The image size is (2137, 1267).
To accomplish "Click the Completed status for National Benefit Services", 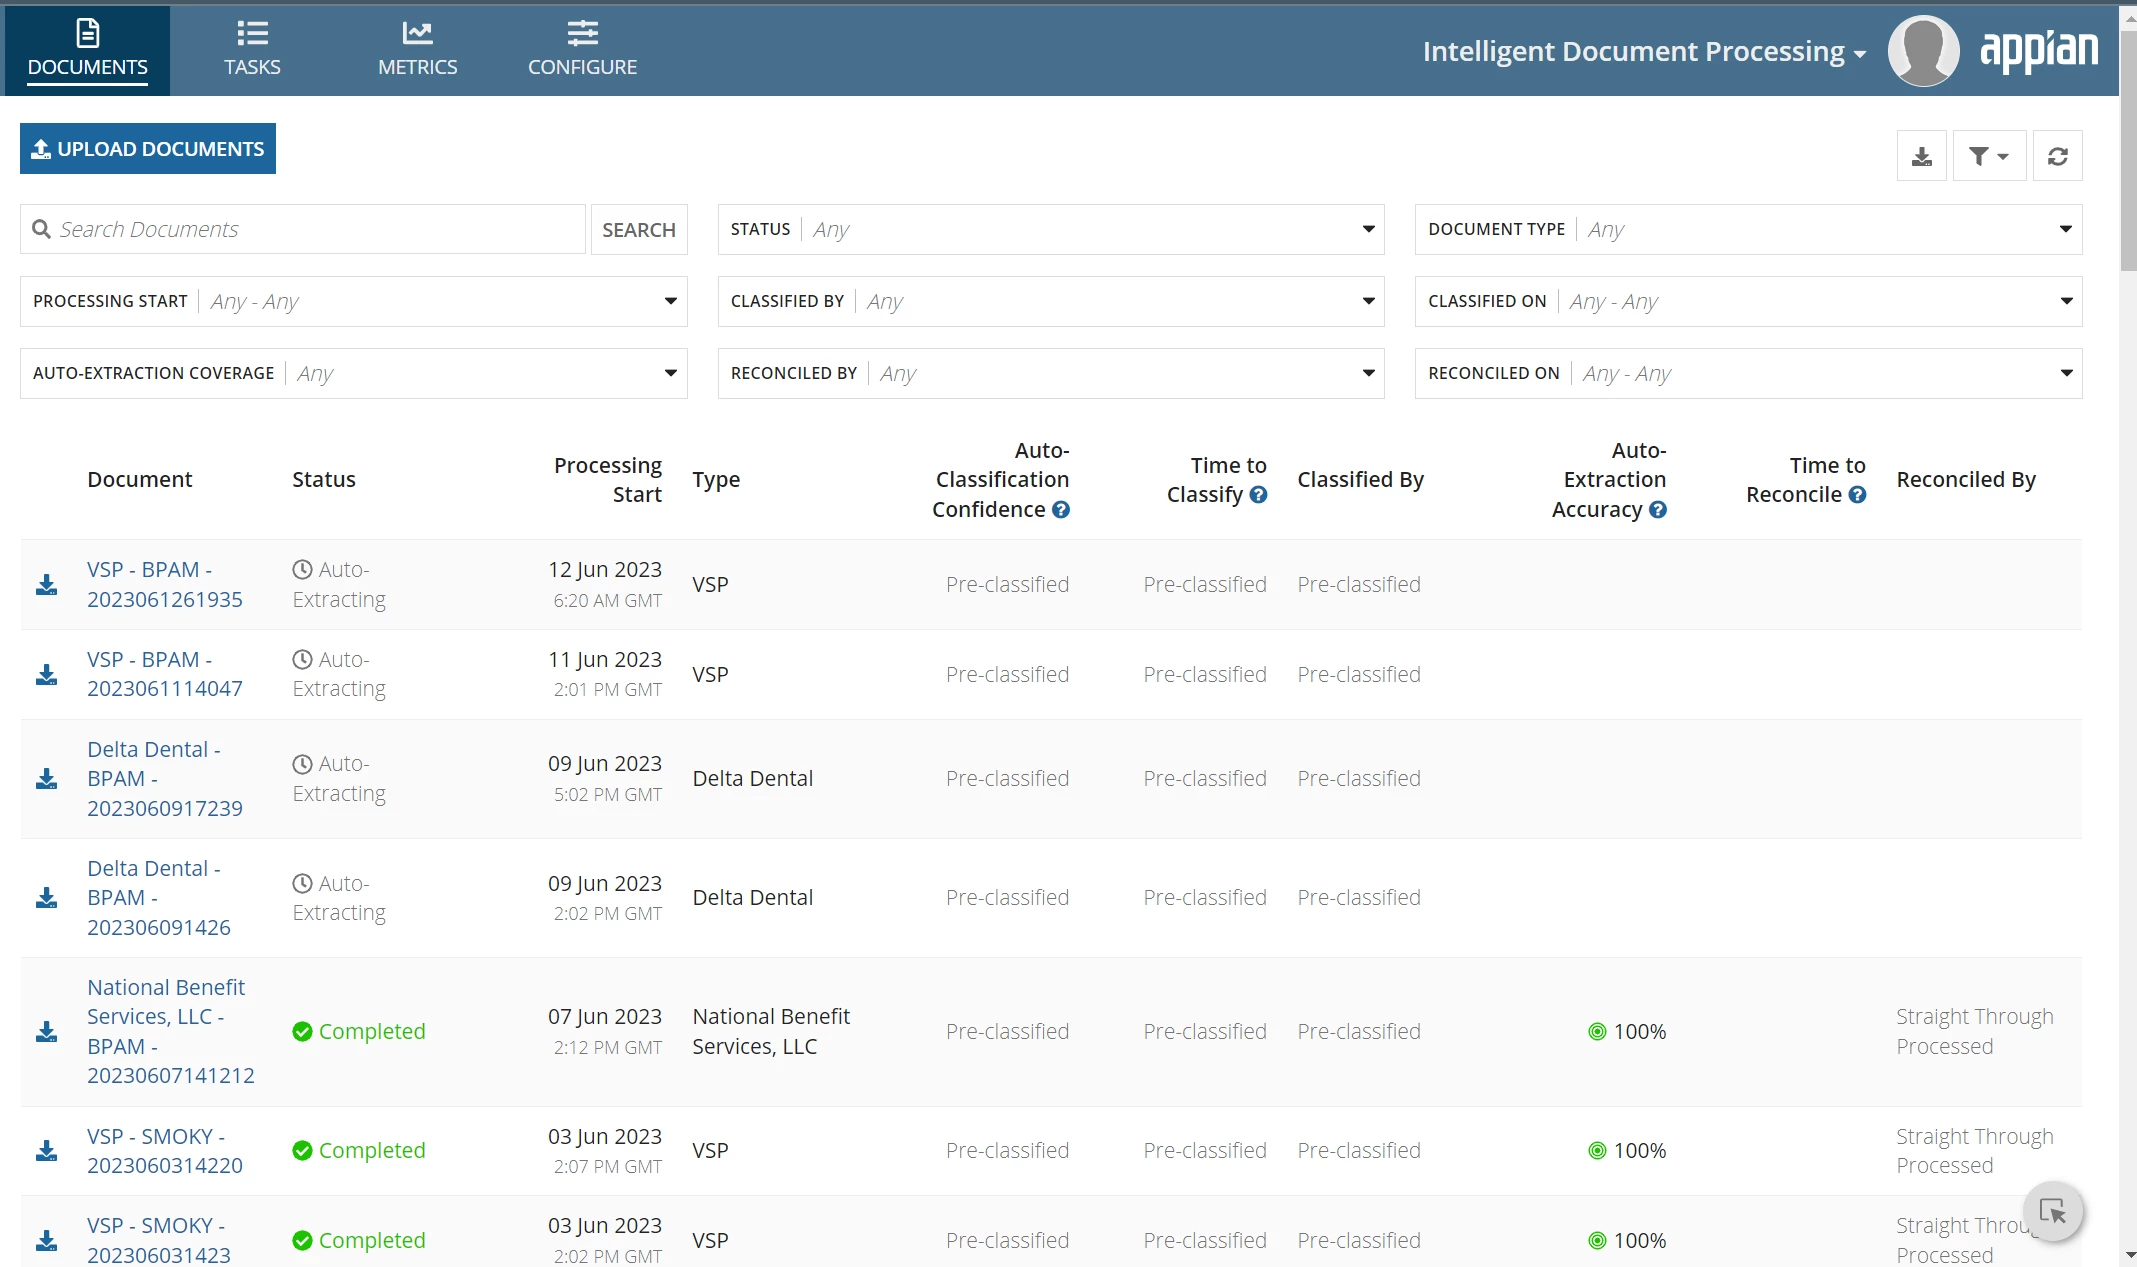I will pyautogui.click(x=359, y=1032).
